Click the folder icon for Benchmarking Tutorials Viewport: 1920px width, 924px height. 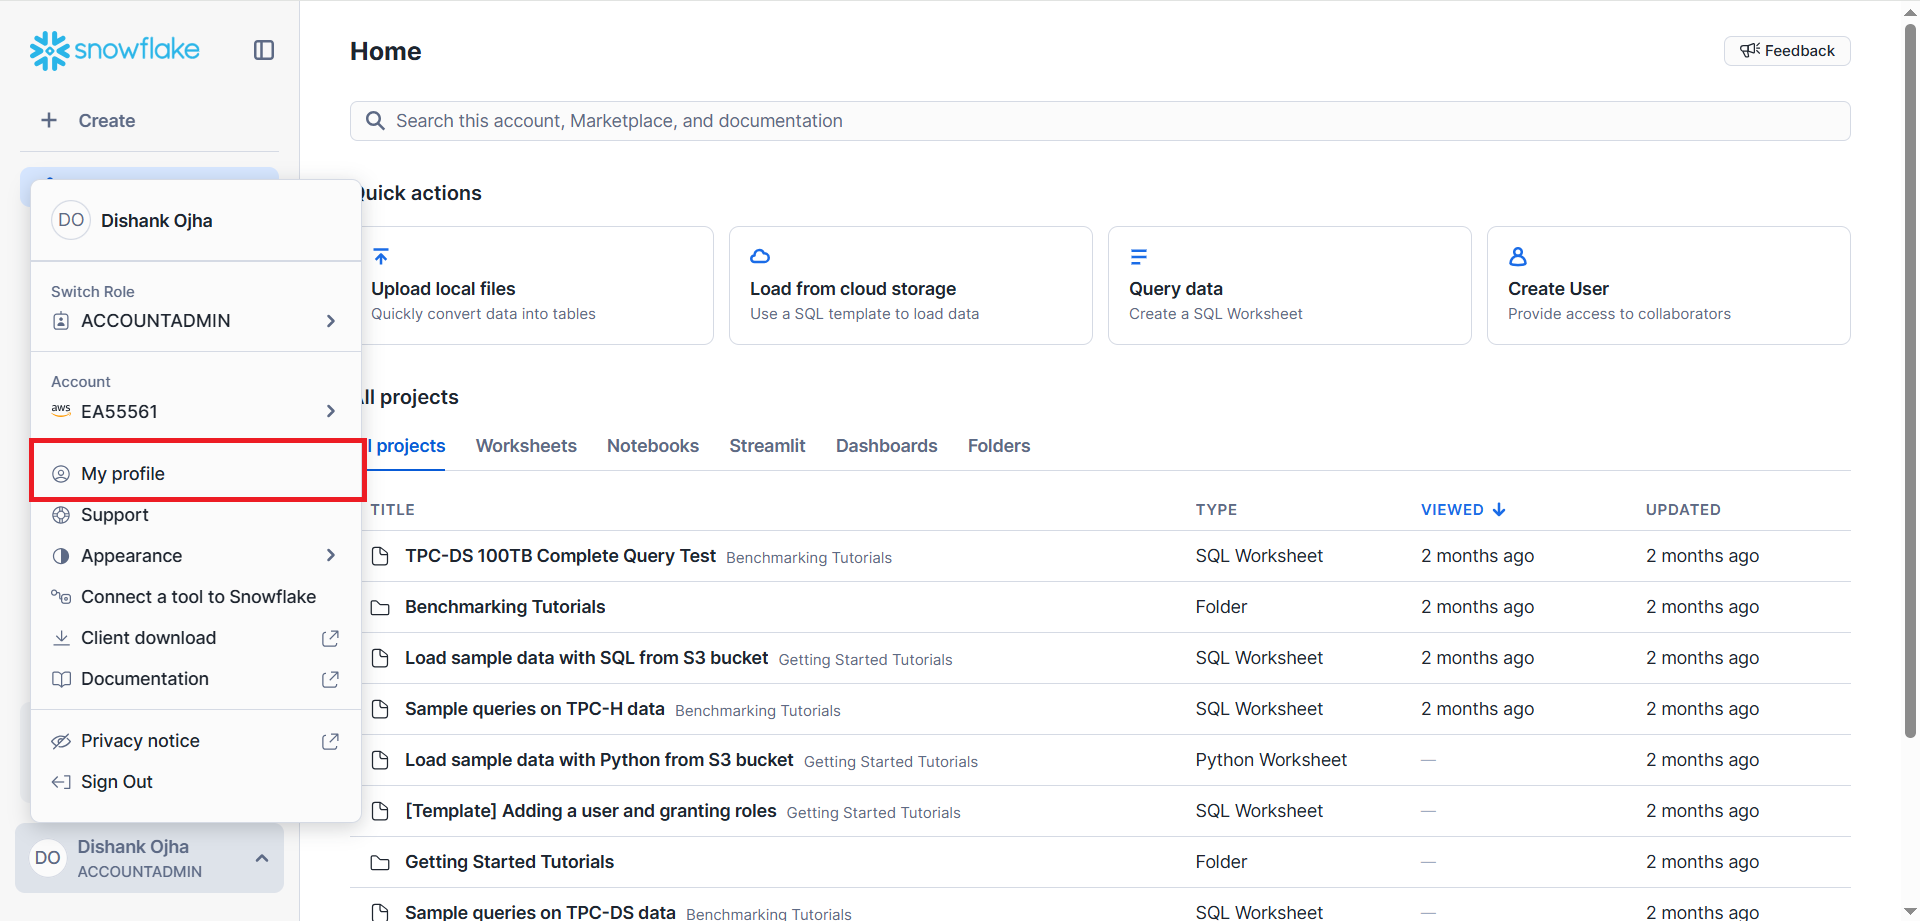pos(380,608)
